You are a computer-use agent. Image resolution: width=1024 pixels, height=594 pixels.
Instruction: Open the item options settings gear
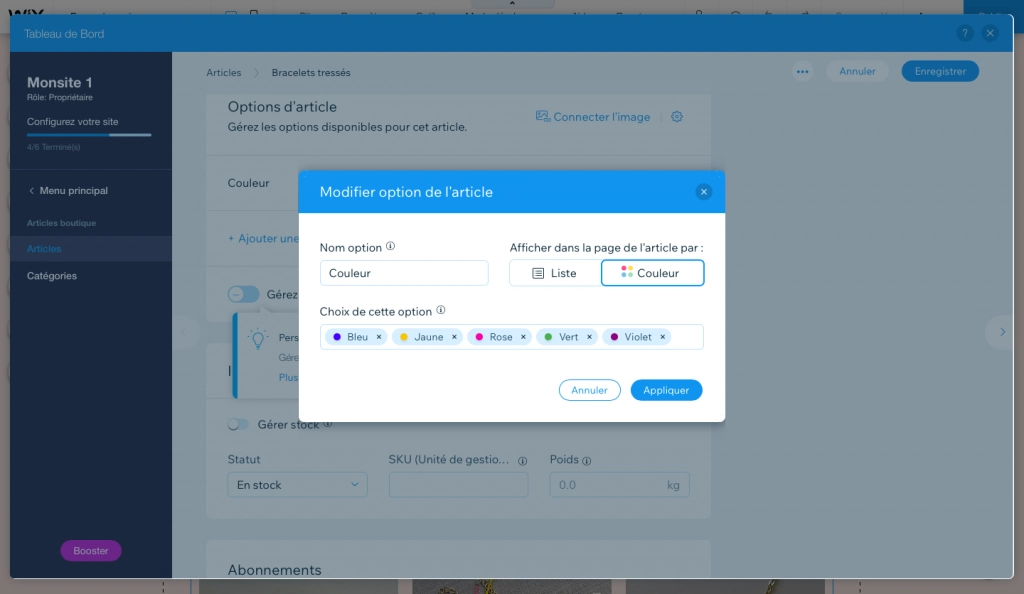677,116
